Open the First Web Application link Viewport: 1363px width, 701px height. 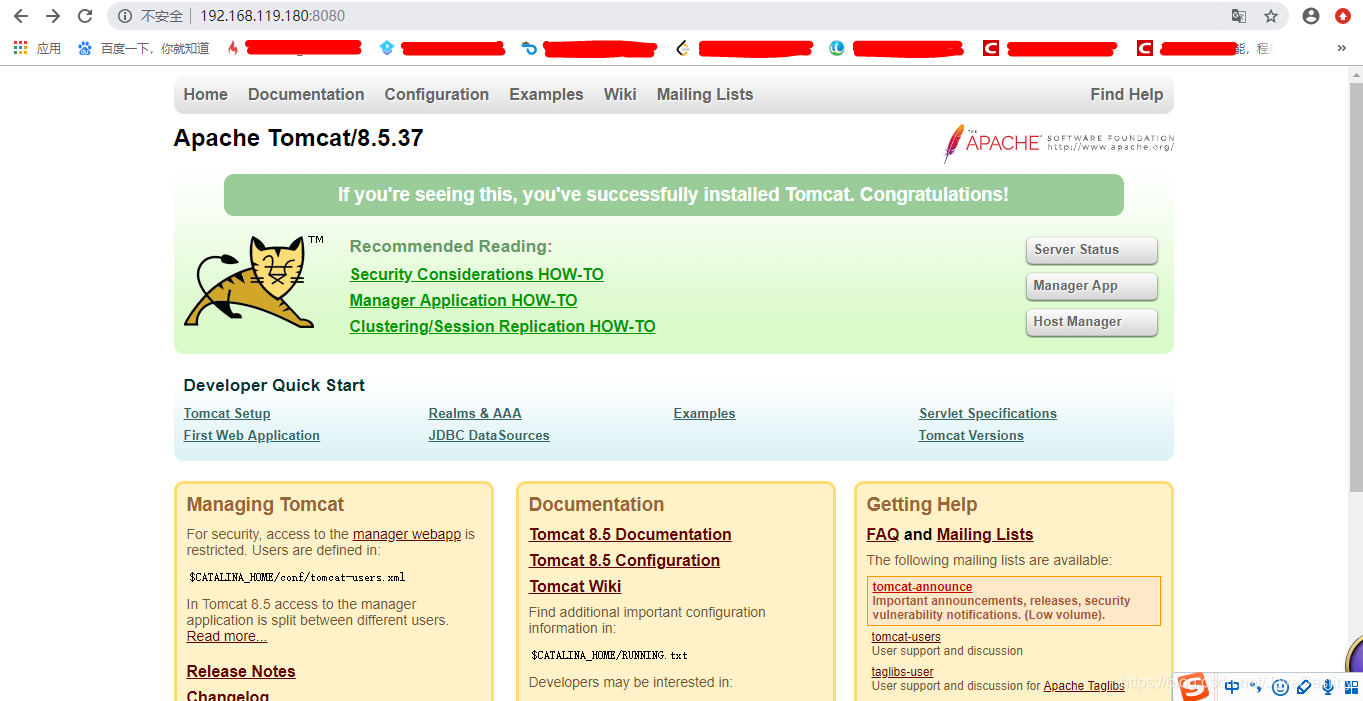[252, 435]
